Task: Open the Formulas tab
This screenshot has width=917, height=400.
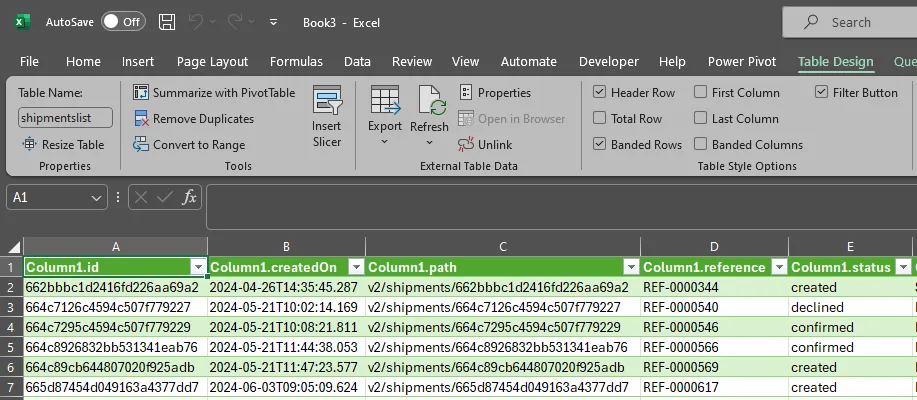Action: pyautogui.click(x=296, y=61)
